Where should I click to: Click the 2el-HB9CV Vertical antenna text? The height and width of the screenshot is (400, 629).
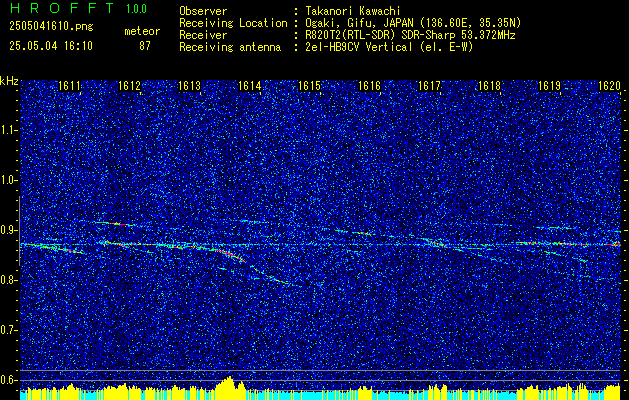[x=390, y=47]
